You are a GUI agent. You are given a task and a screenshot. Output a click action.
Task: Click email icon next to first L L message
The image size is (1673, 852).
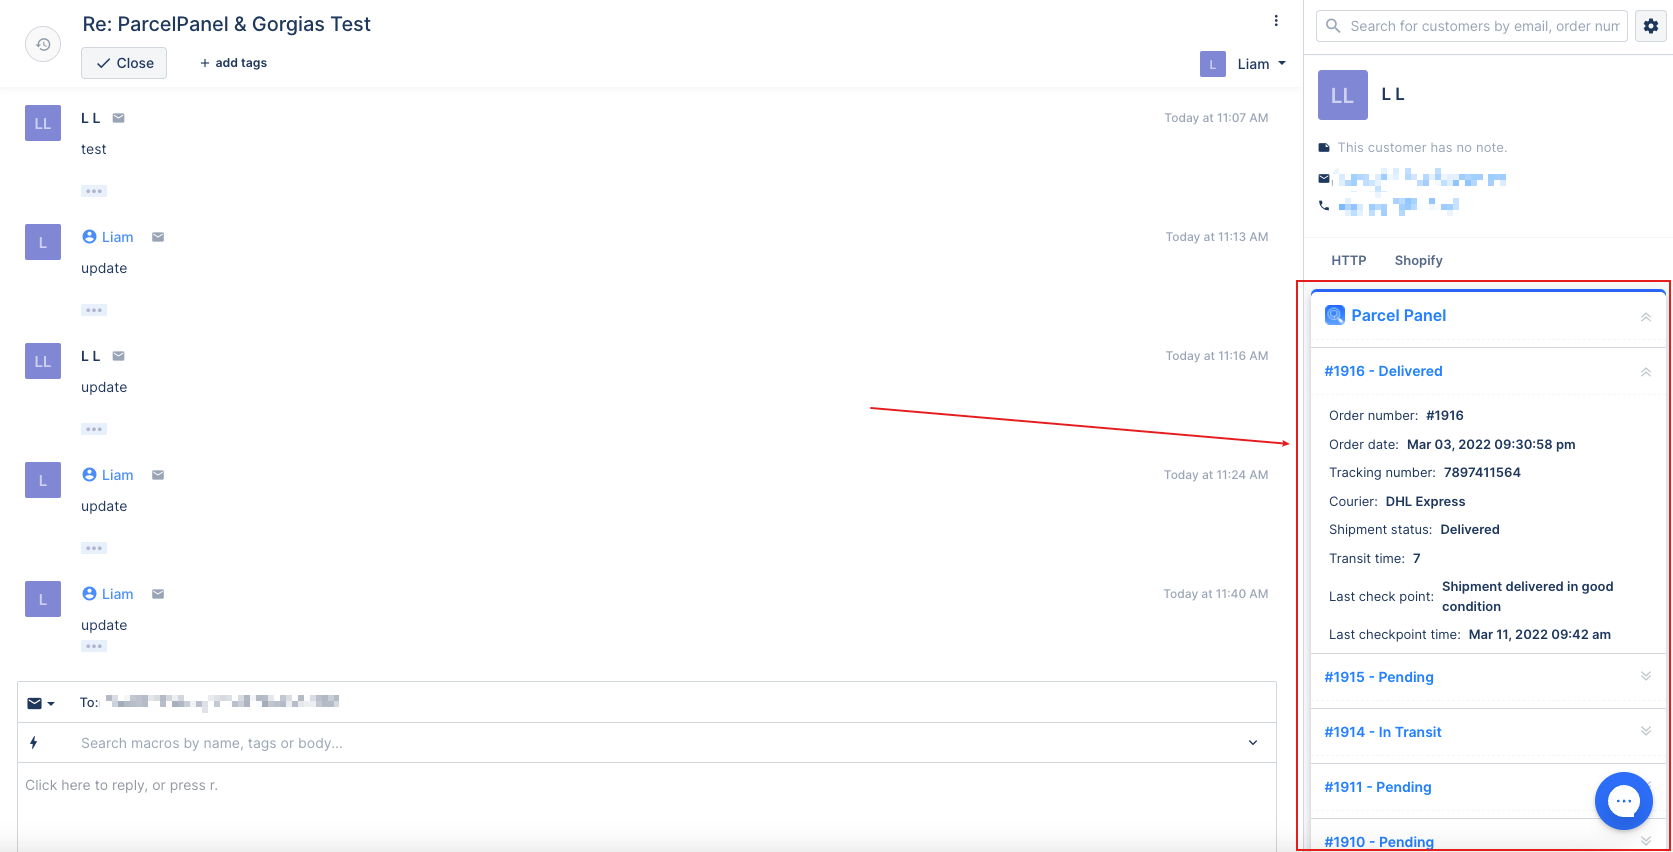pyautogui.click(x=119, y=118)
